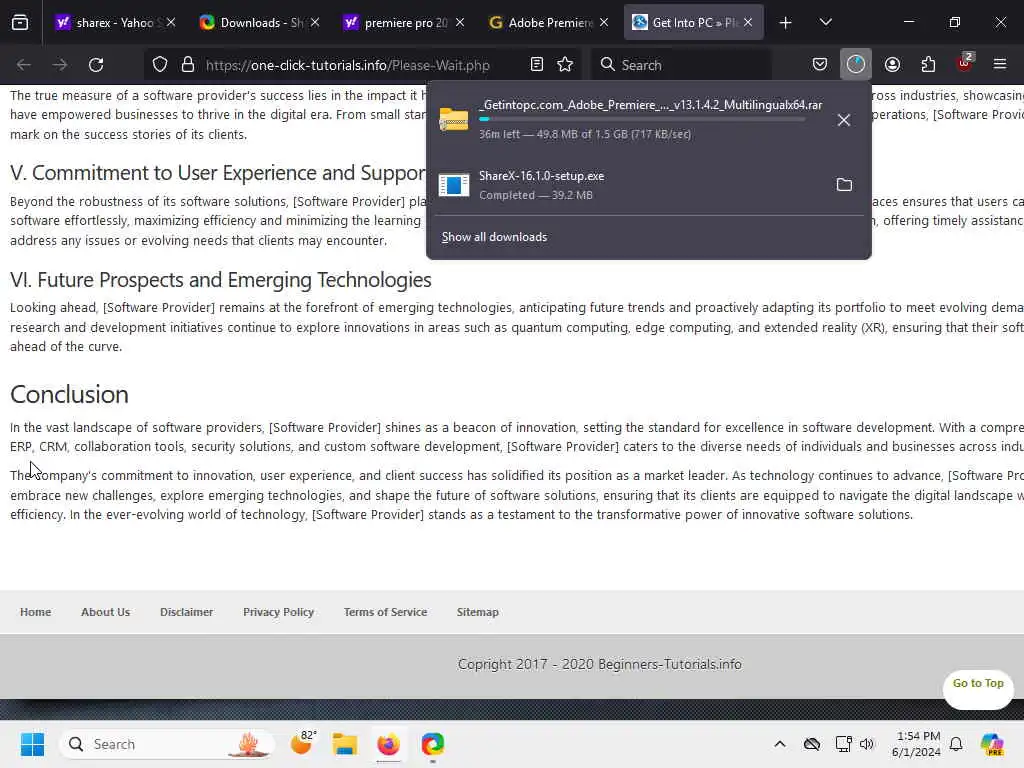The width and height of the screenshot is (1024, 768).
Task: Reload the current page
Action: (96, 65)
